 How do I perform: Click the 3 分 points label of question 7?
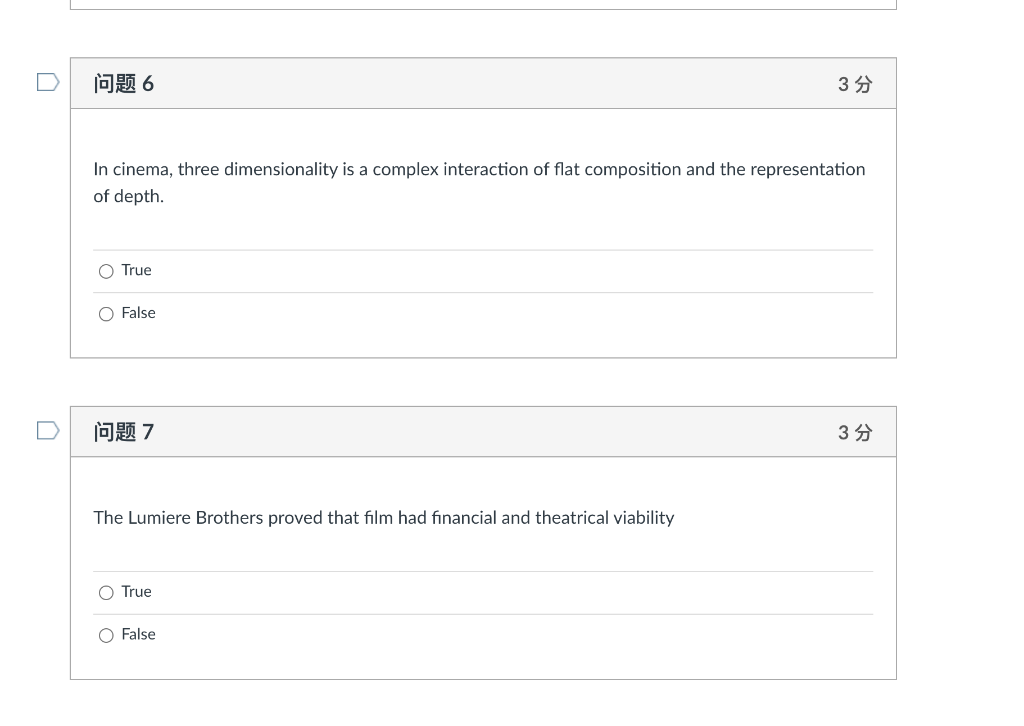(x=856, y=432)
